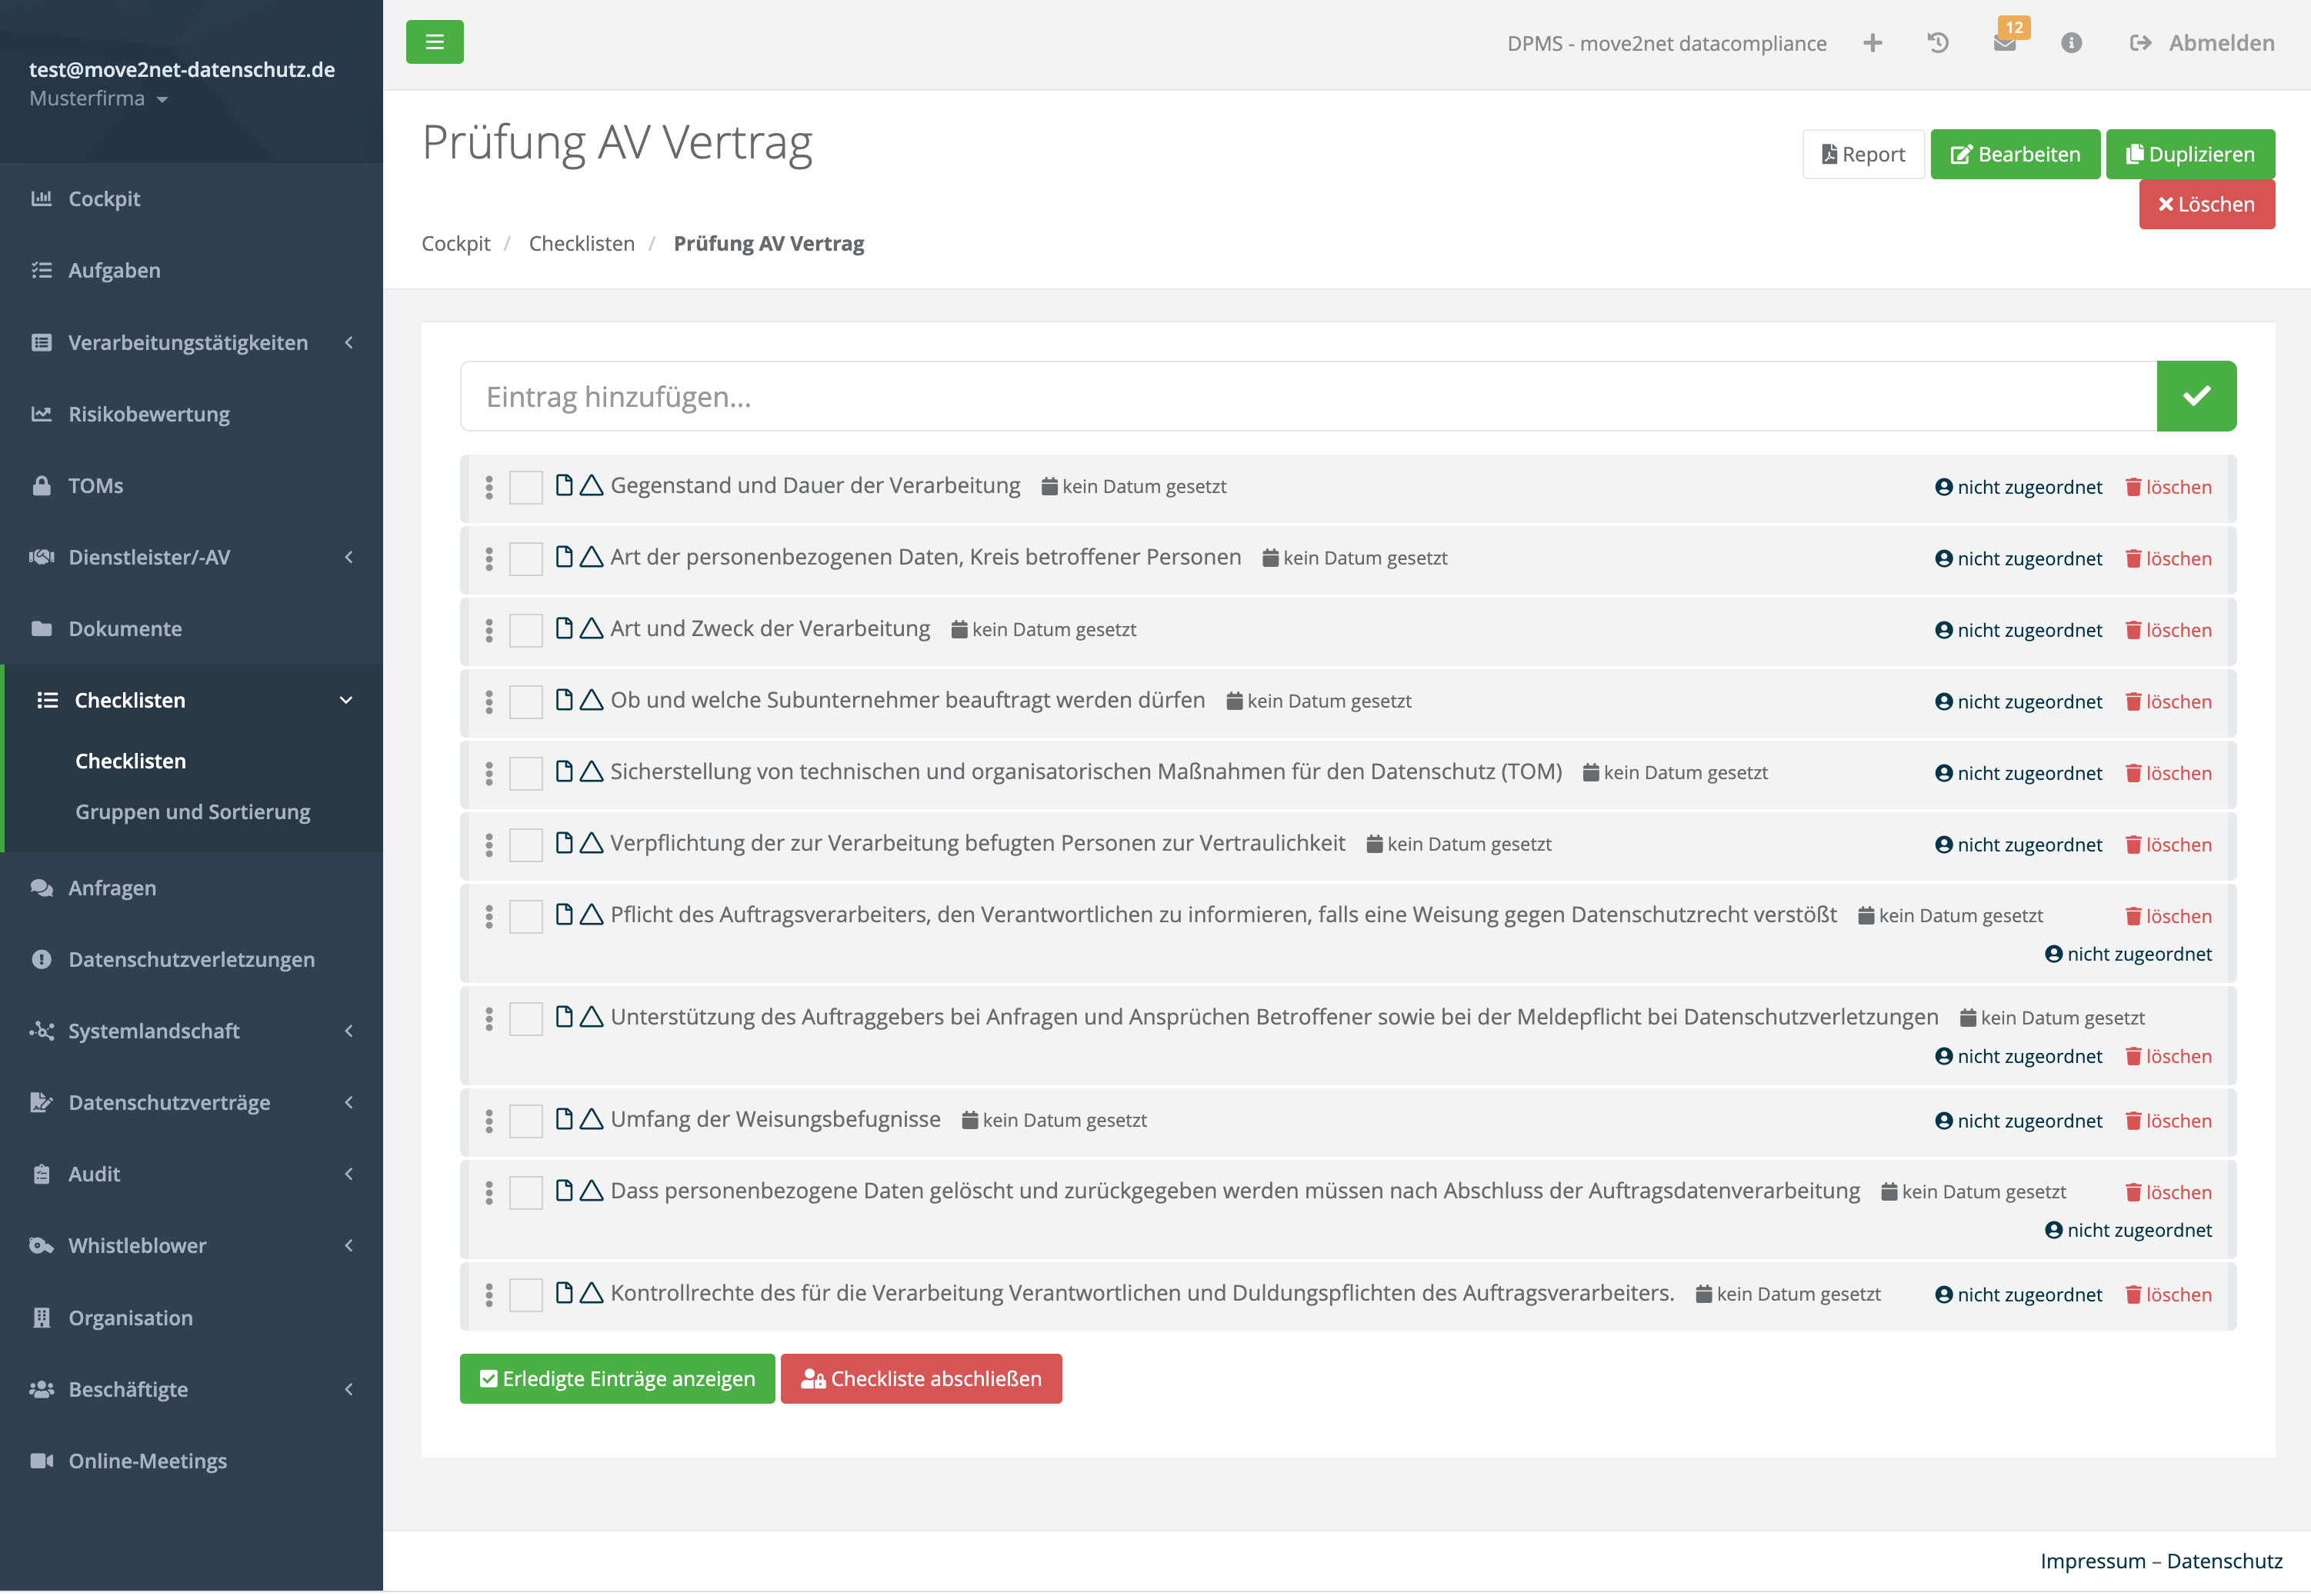The image size is (2311, 1596).
Task: Check the Verpflichtung zur Vertraulichkeit entry
Action: pos(526,845)
